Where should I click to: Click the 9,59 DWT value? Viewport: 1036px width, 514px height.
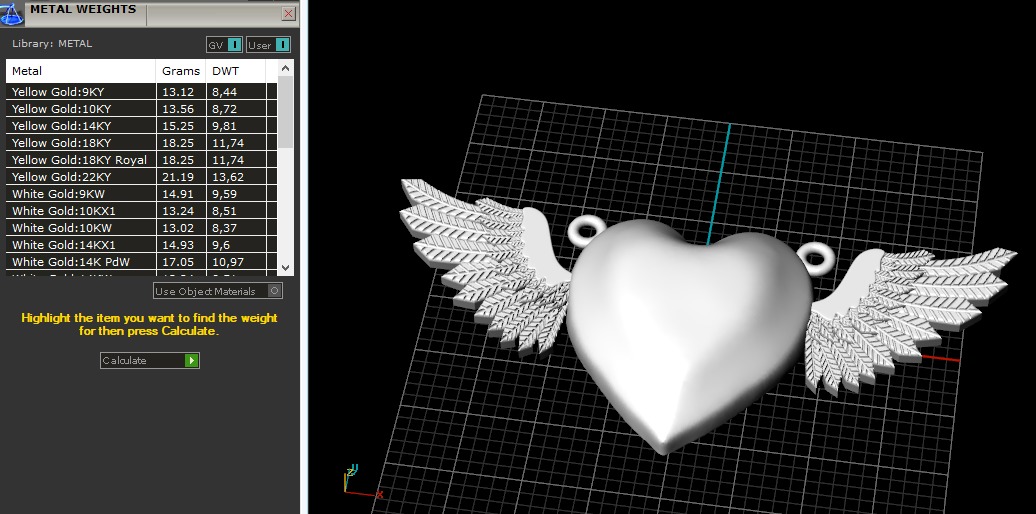[x=225, y=194]
